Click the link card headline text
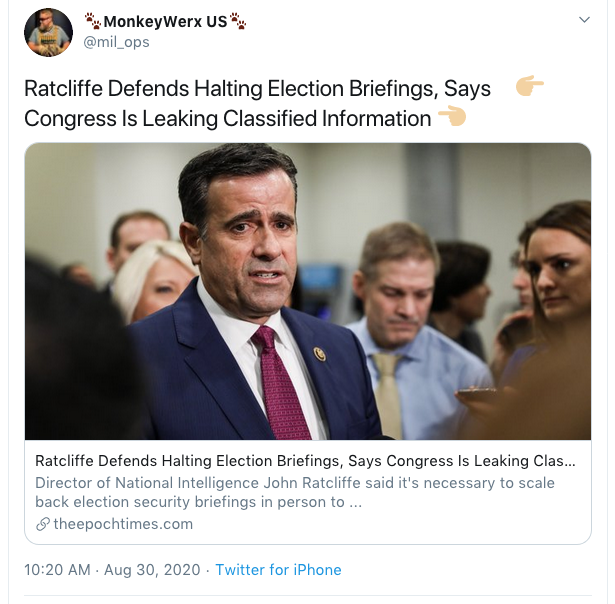This screenshot has height=604, width=615. pos(305,461)
